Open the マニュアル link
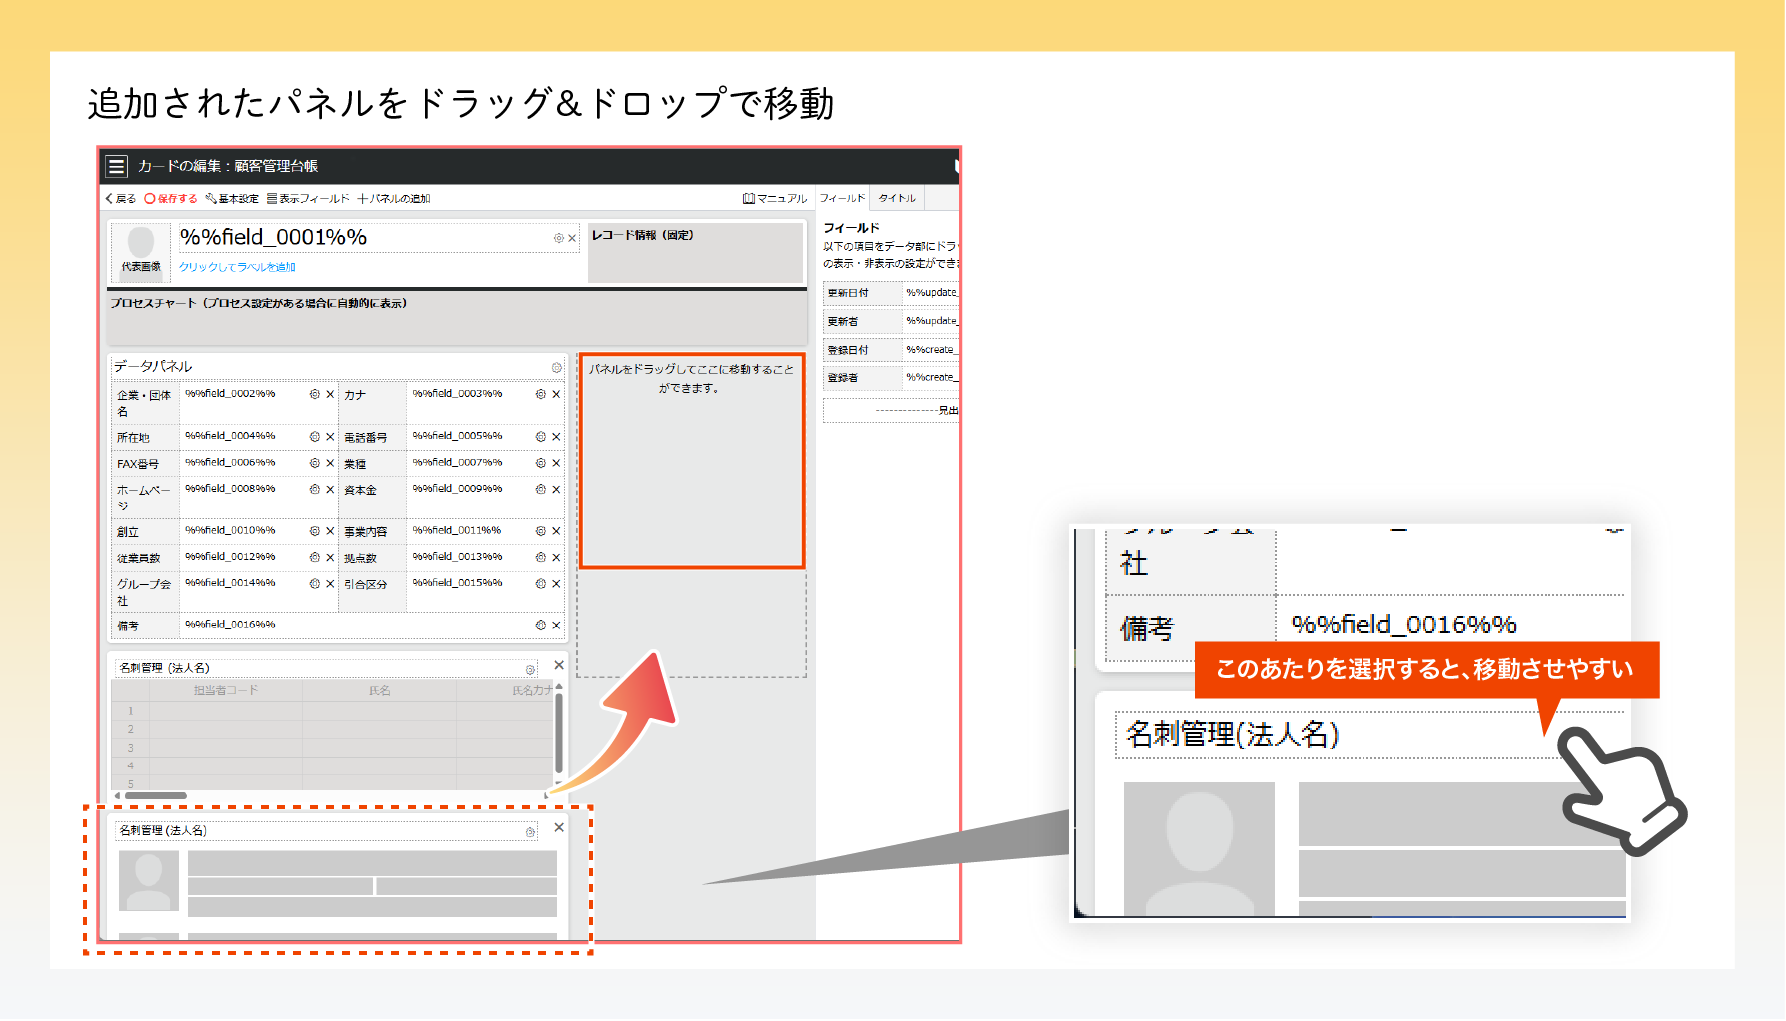Screen dimensions: 1786x1021 tap(775, 199)
